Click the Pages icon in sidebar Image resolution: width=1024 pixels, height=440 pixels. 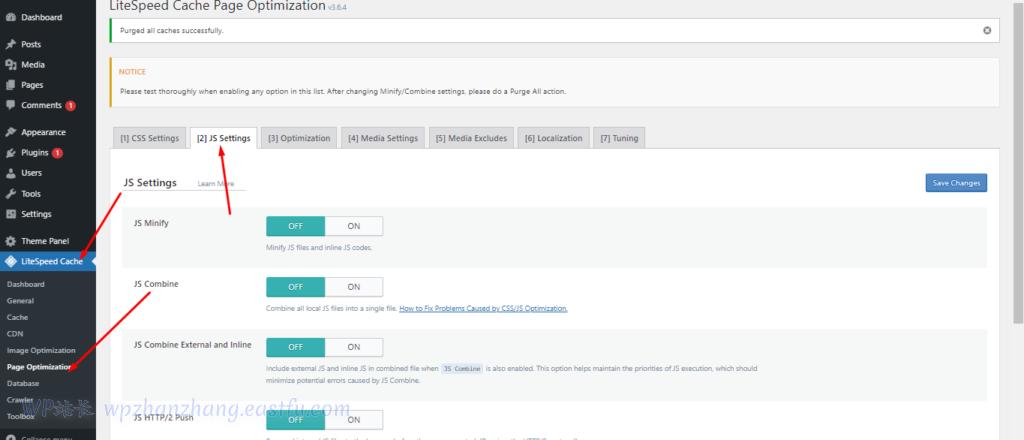pos(10,85)
